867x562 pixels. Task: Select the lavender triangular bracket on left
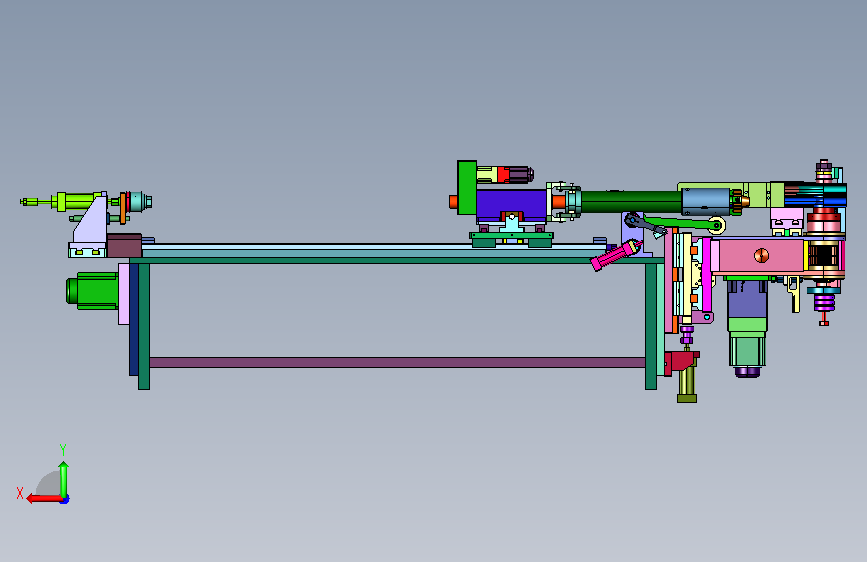click(x=92, y=219)
